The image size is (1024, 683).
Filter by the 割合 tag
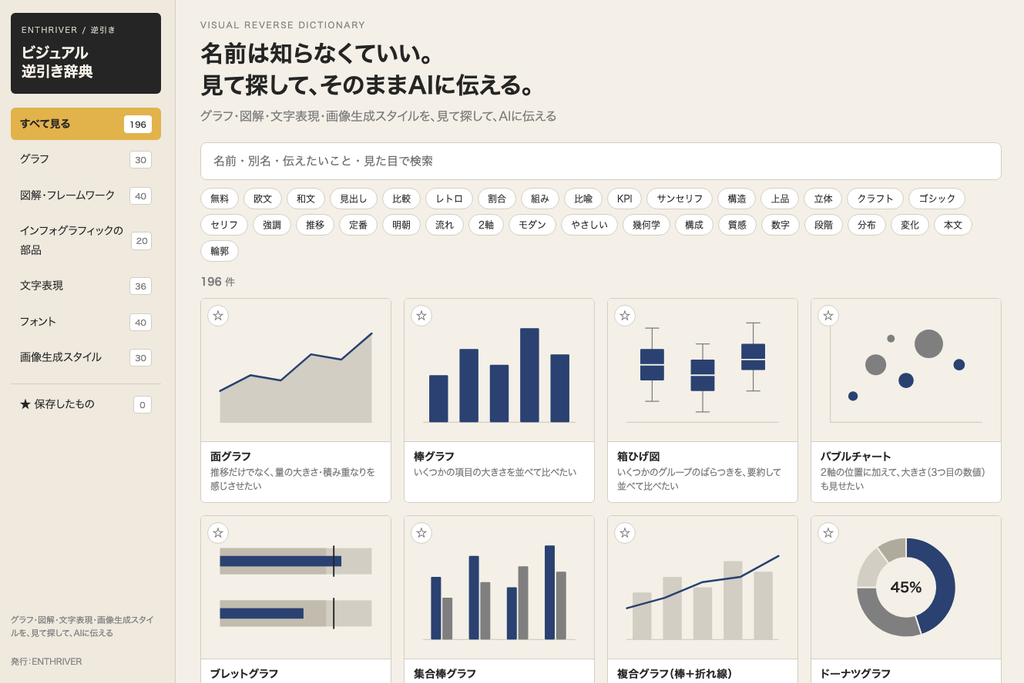pyautogui.click(x=497, y=199)
